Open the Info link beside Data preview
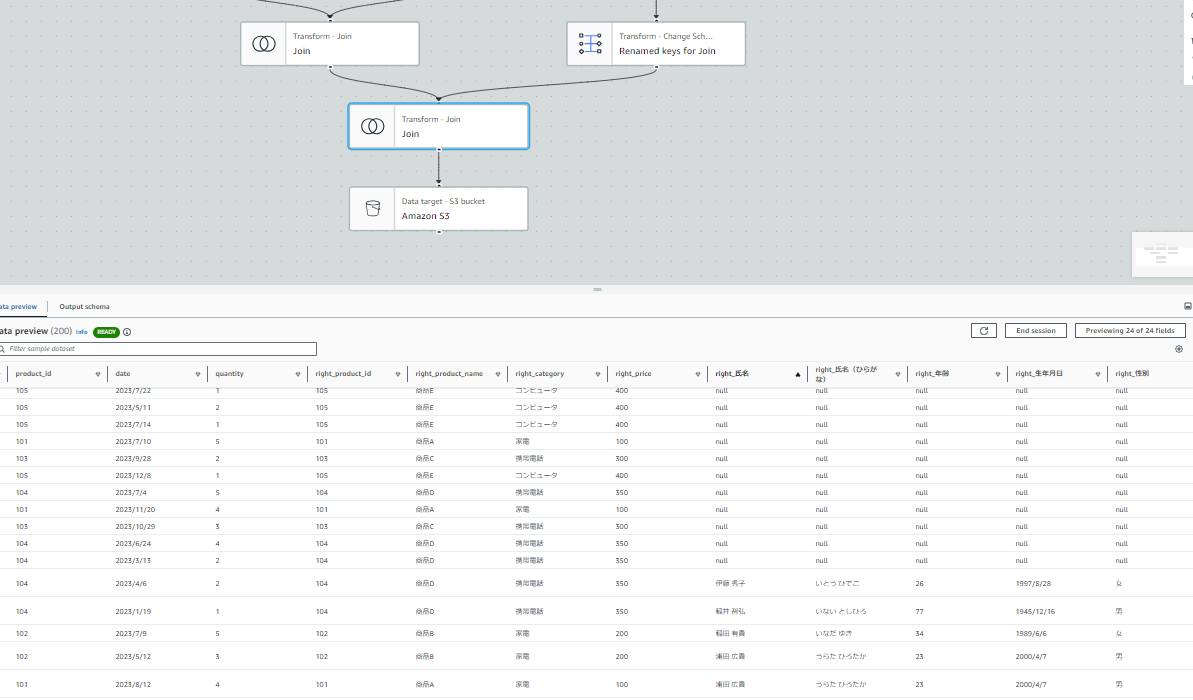 [81, 332]
